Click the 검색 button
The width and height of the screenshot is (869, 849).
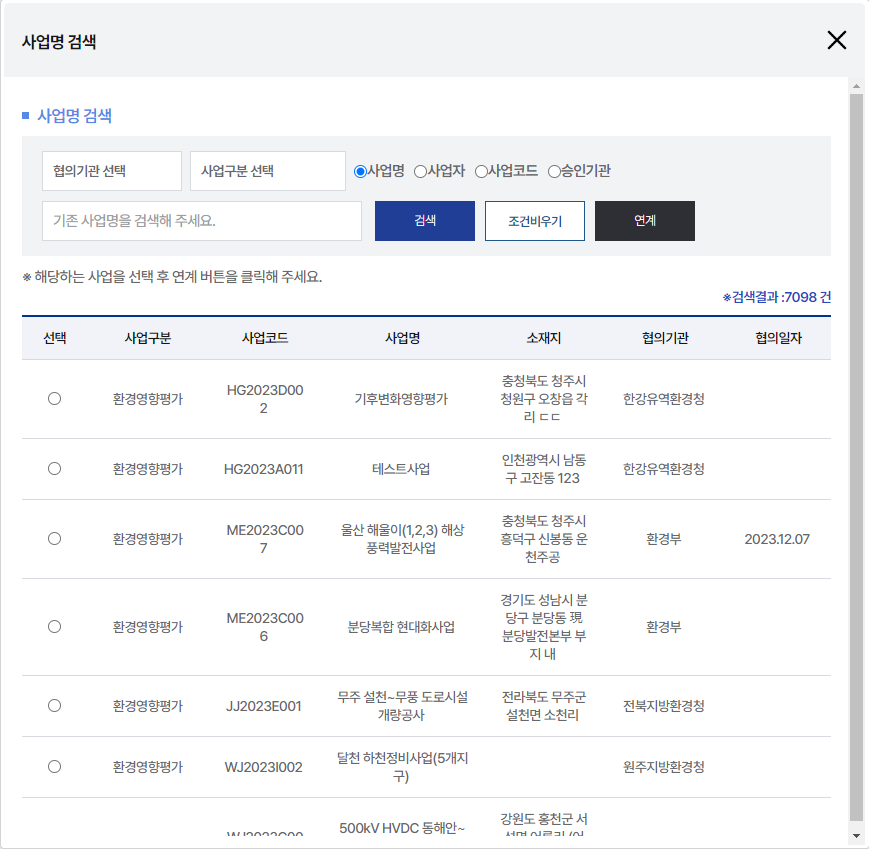[424, 221]
